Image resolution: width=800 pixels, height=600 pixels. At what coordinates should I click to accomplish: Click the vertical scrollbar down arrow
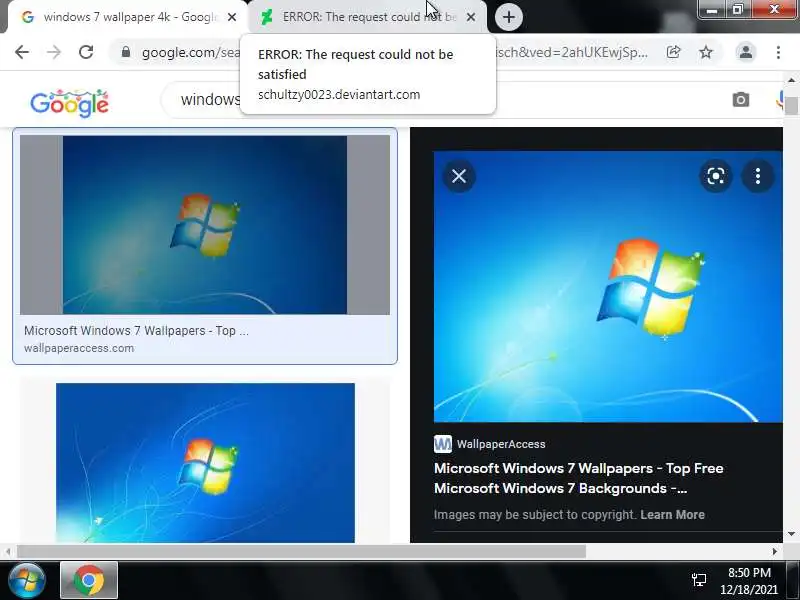click(791, 534)
